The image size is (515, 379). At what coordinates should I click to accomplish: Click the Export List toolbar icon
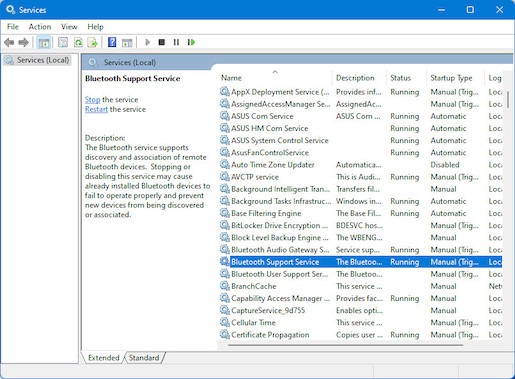92,42
